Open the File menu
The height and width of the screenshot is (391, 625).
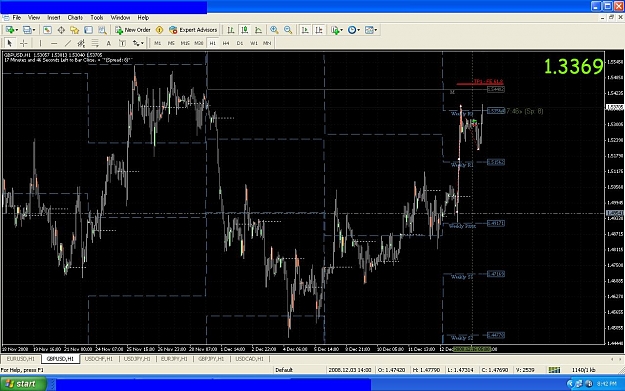pos(17,18)
